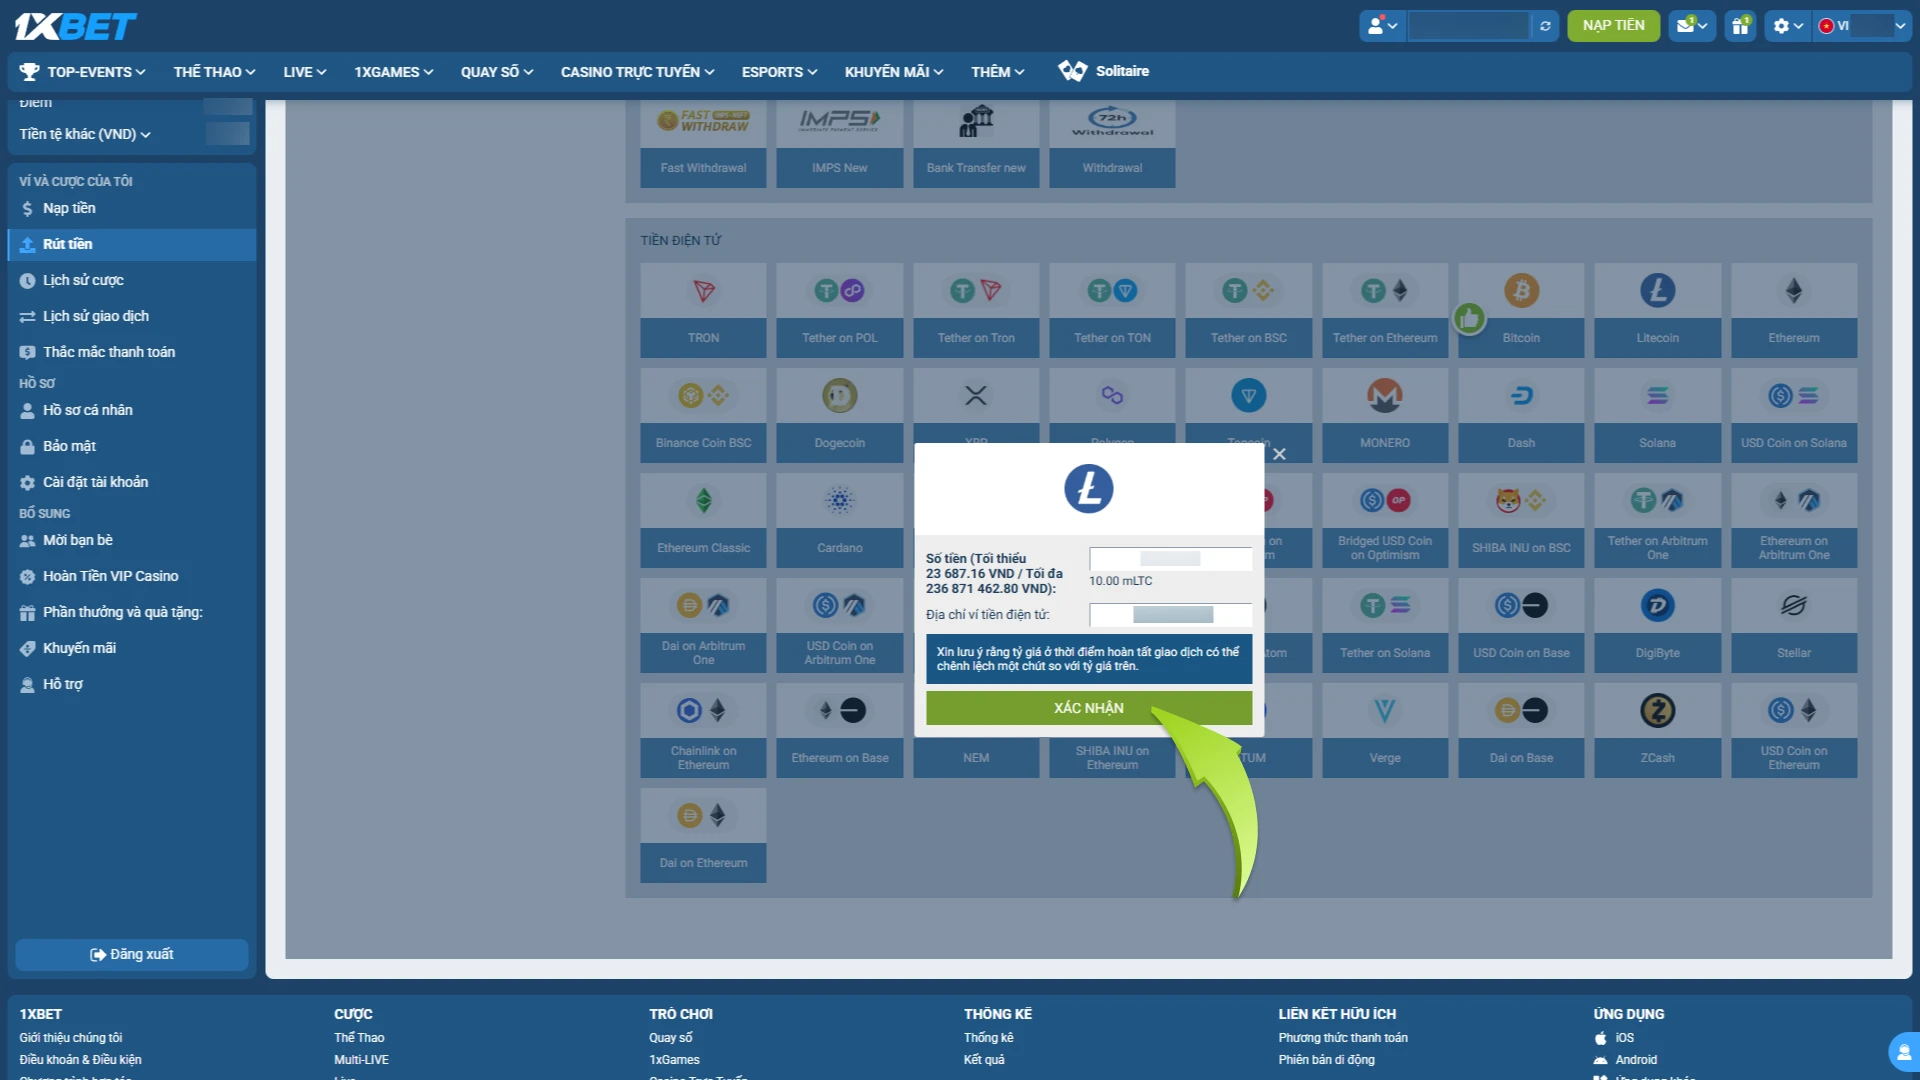Choose the Ethereum withdrawal tile
The image size is (1920, 1080).
[x=1794, y=310]
